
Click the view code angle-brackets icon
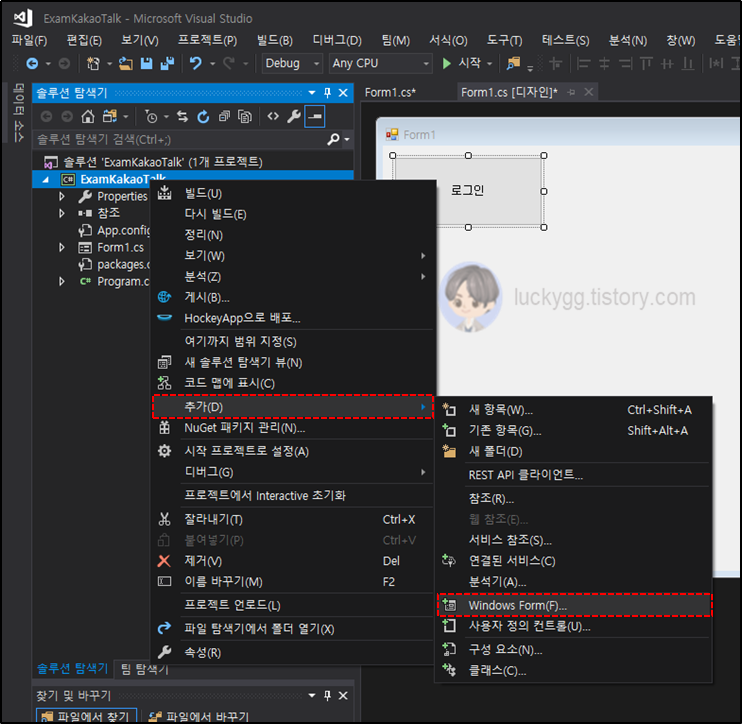pyautogui.click(x=273, y=116)
